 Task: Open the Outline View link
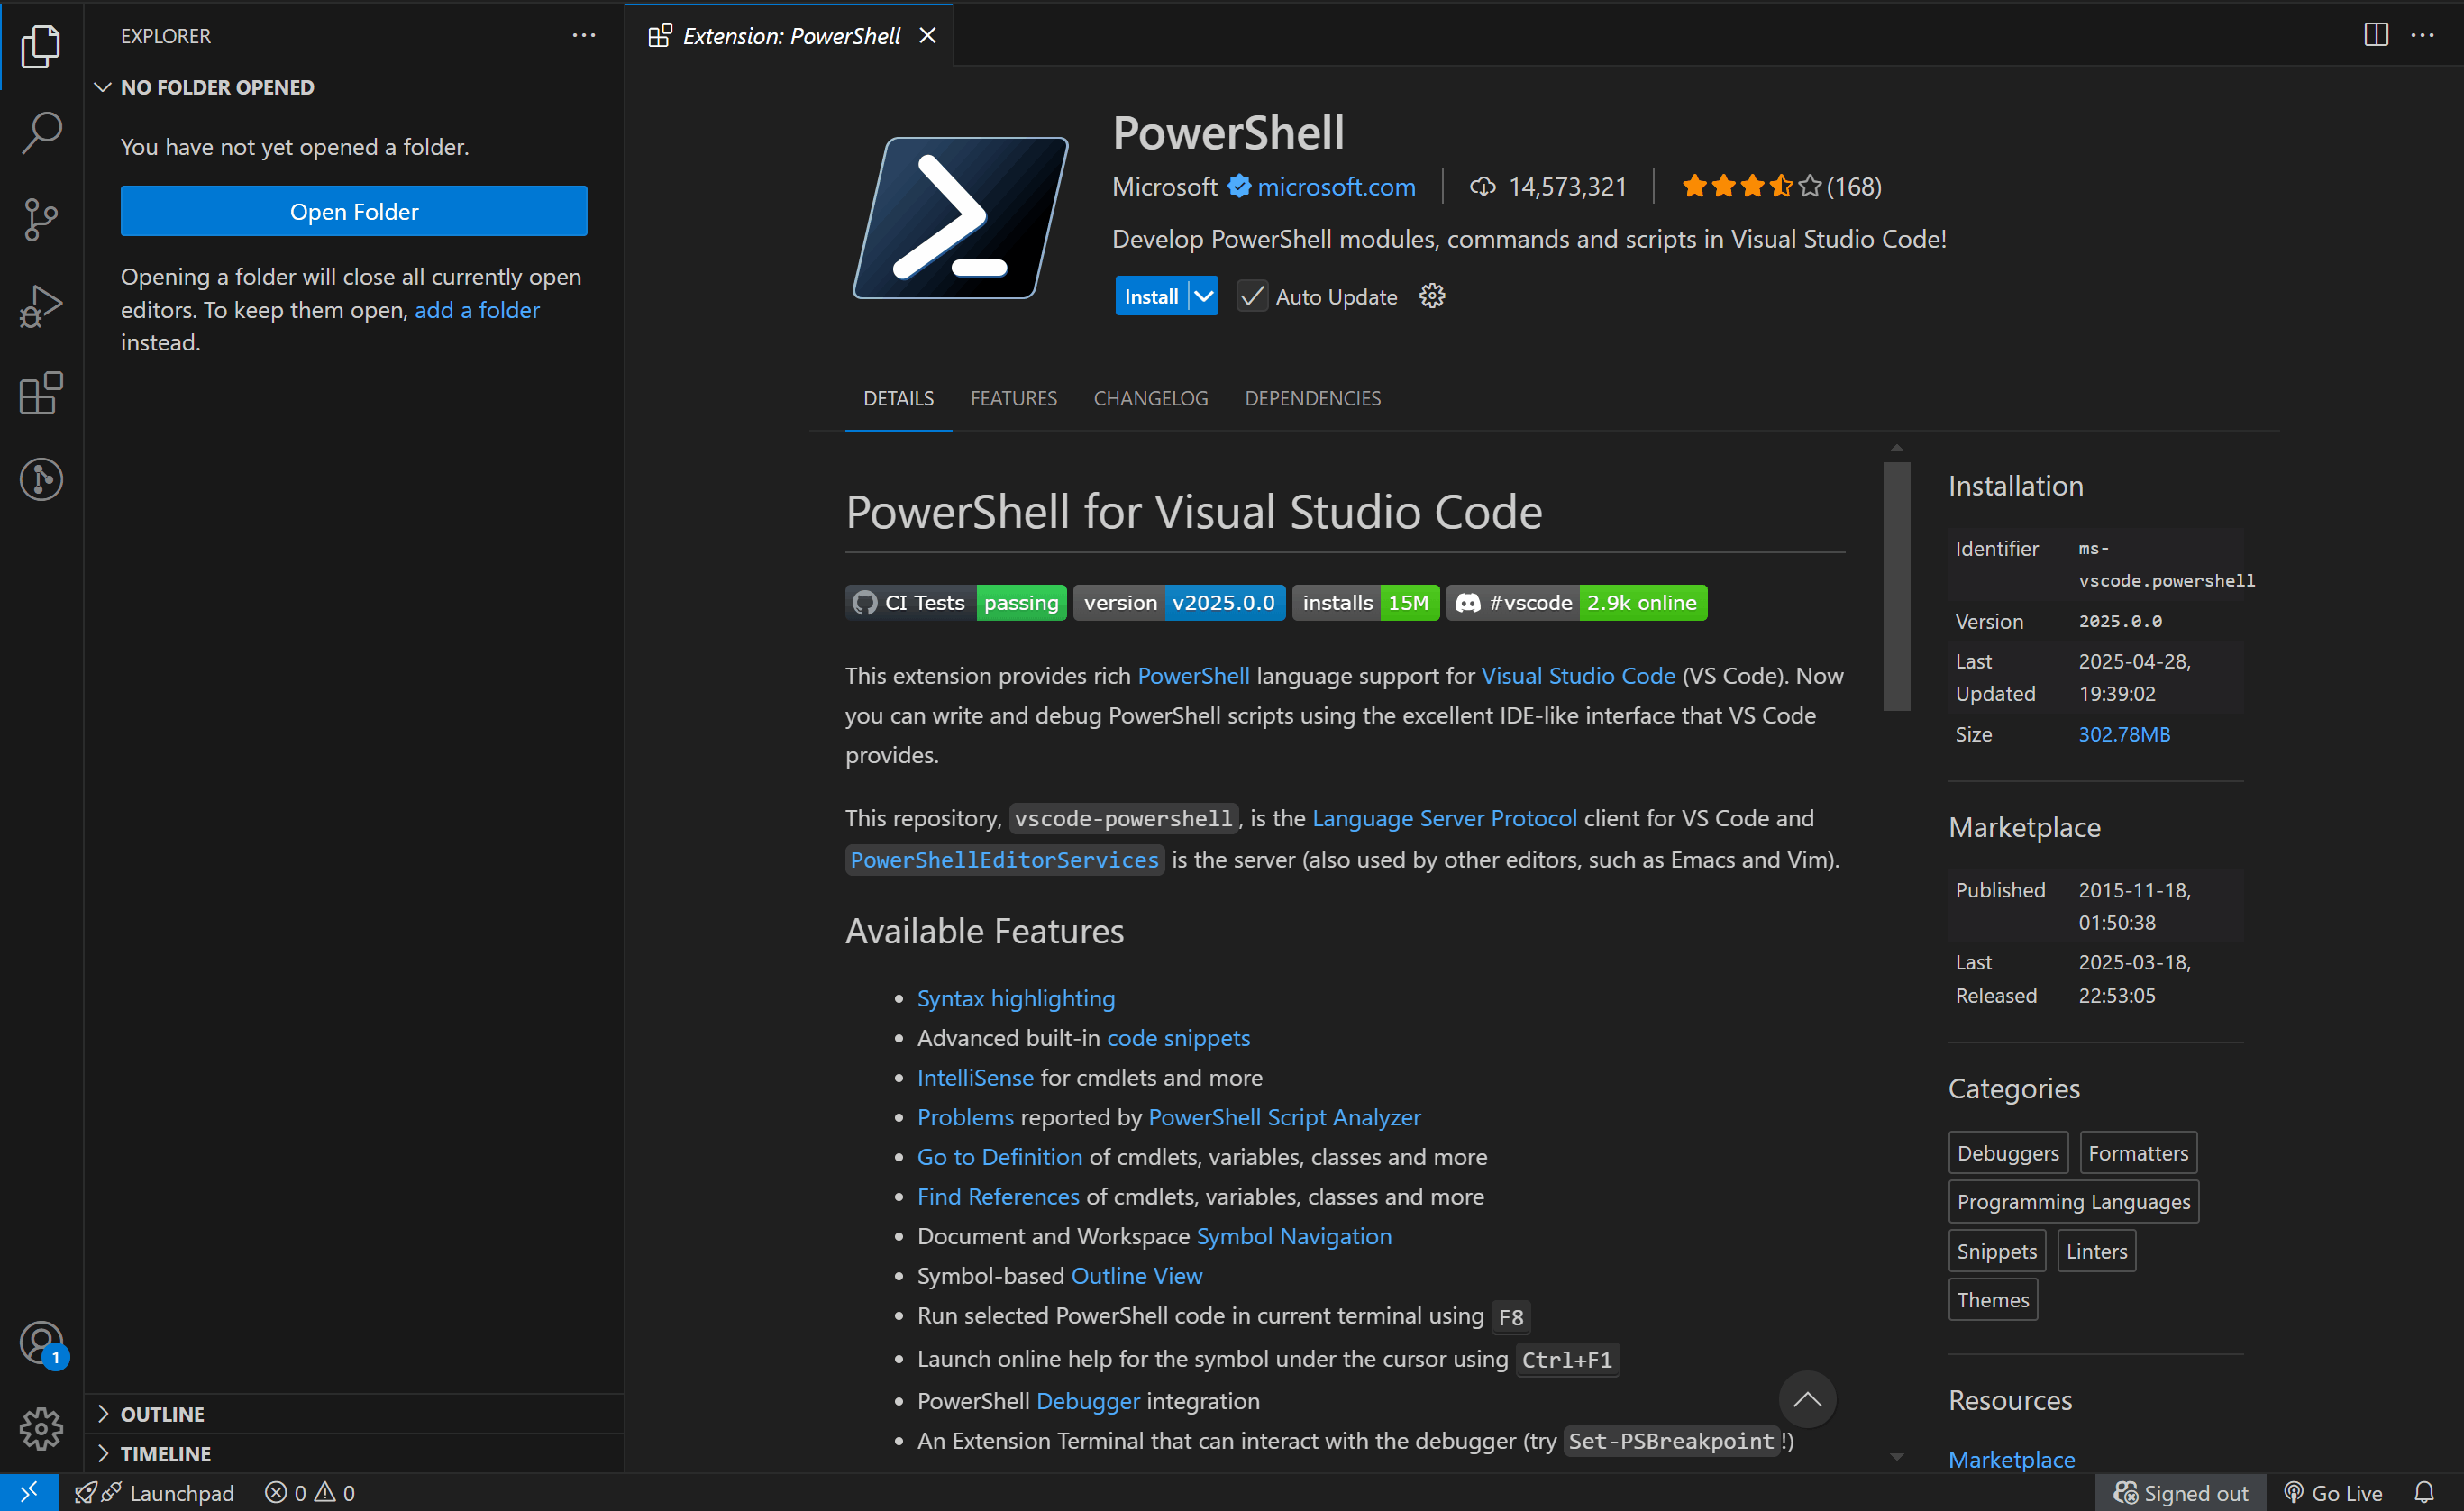coord(1136,1275)
